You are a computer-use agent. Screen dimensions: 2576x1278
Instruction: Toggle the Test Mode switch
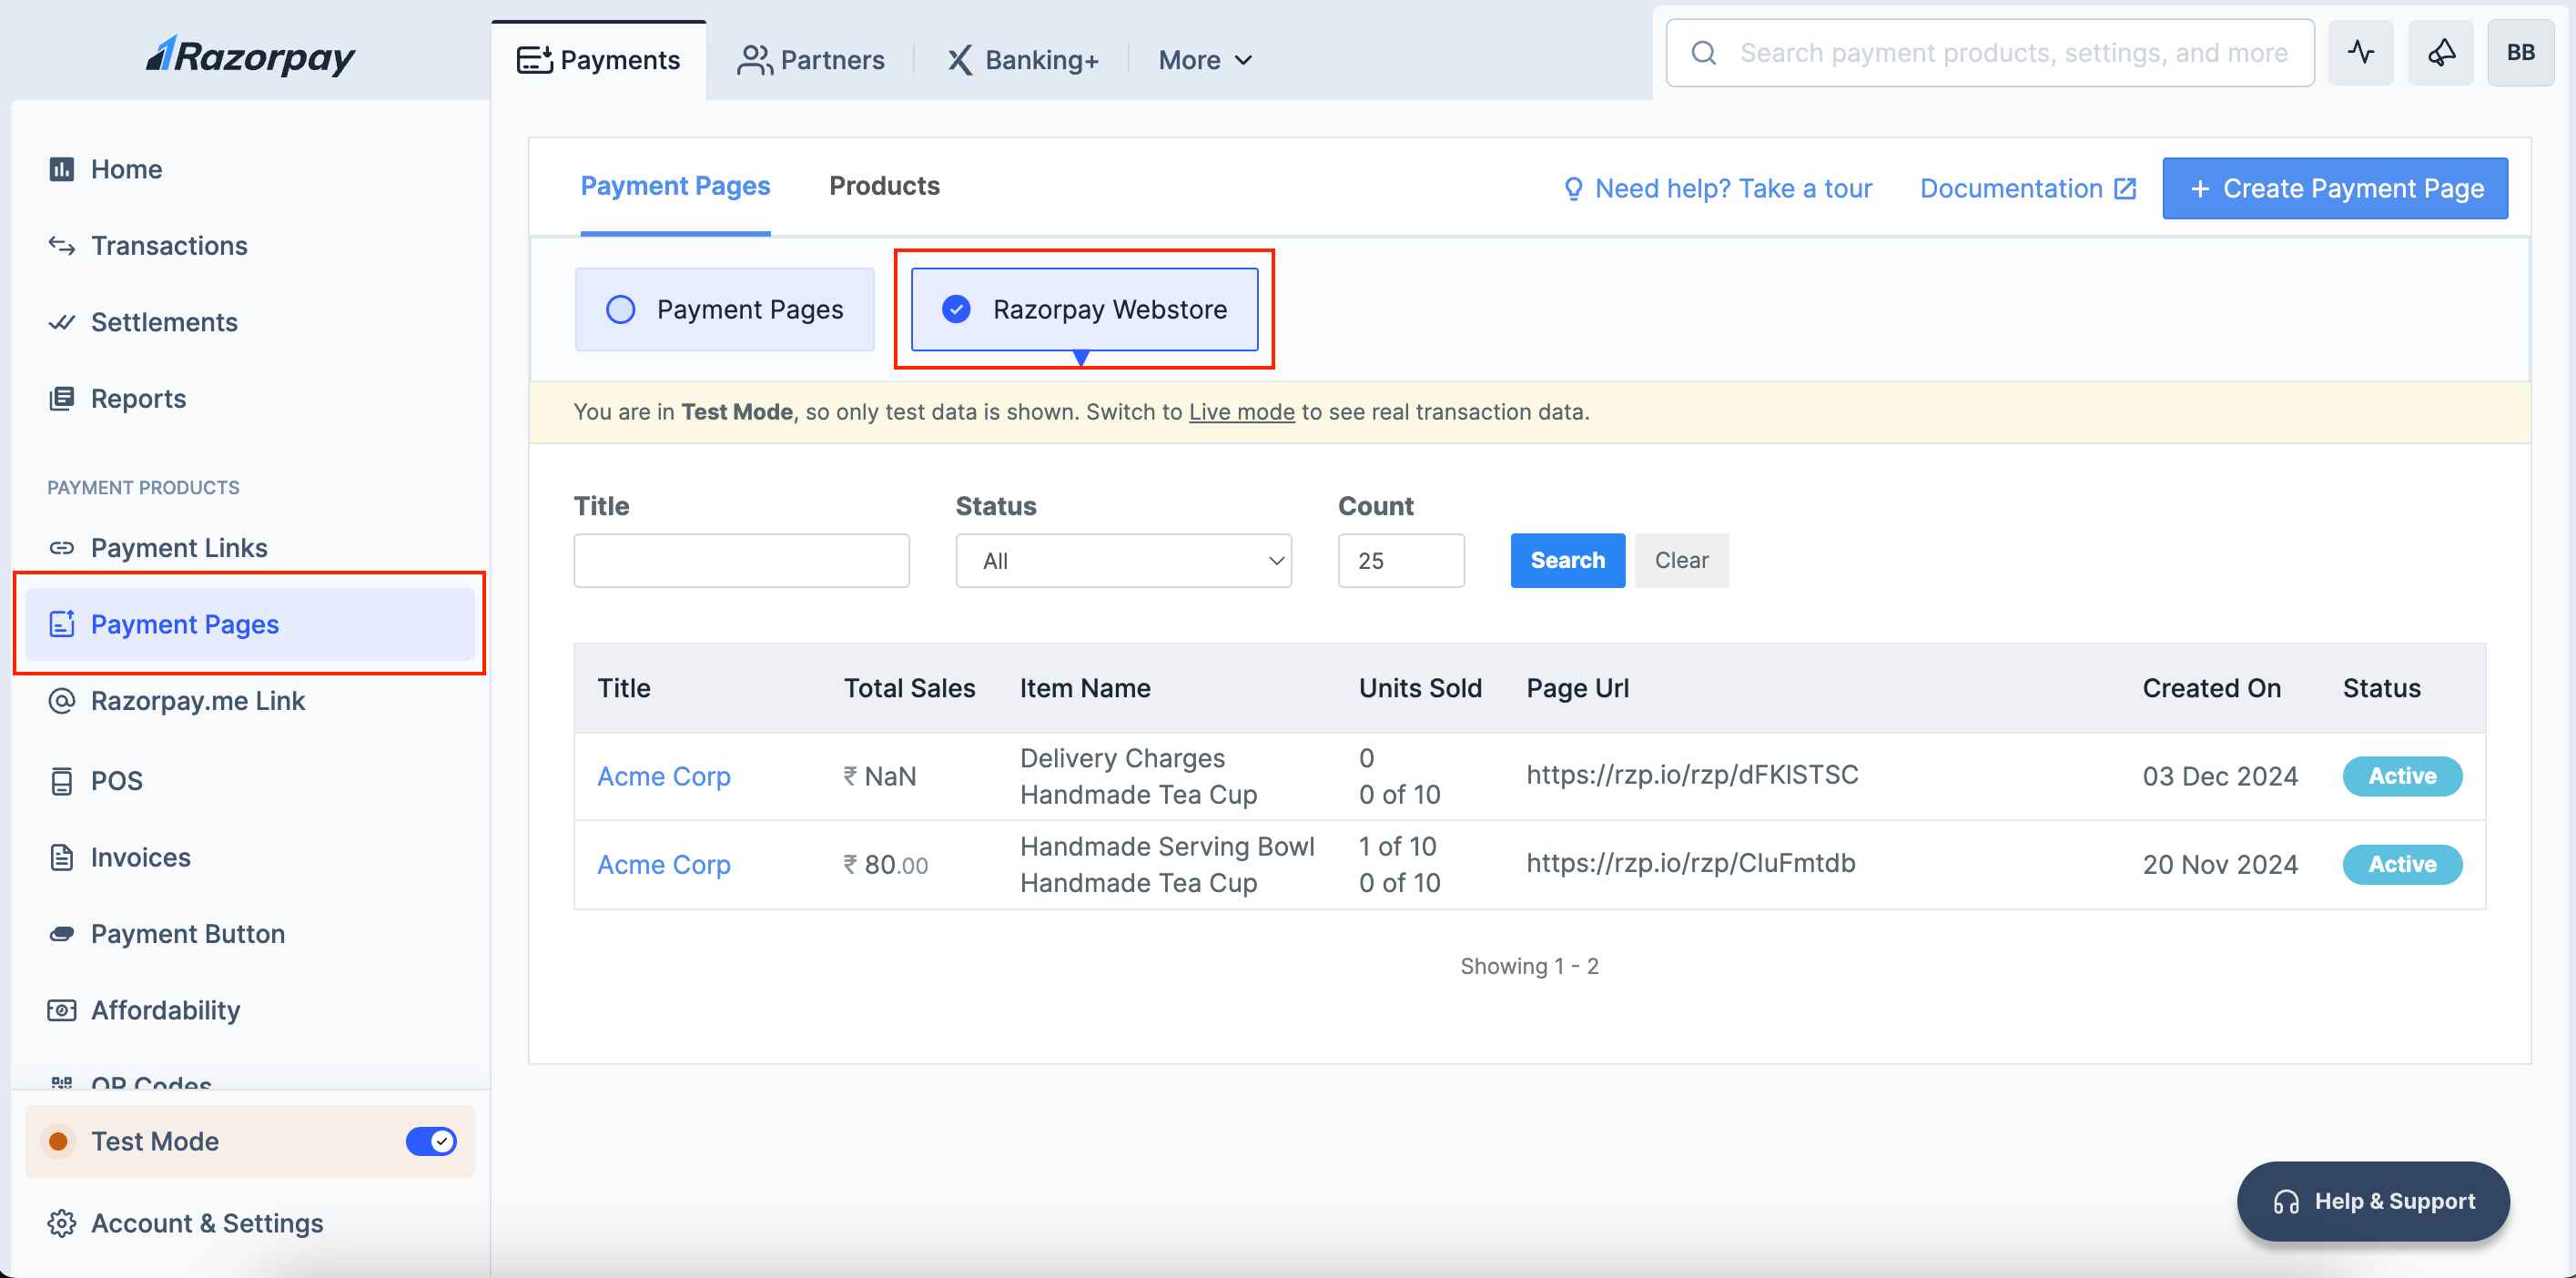coord(431,1141)
